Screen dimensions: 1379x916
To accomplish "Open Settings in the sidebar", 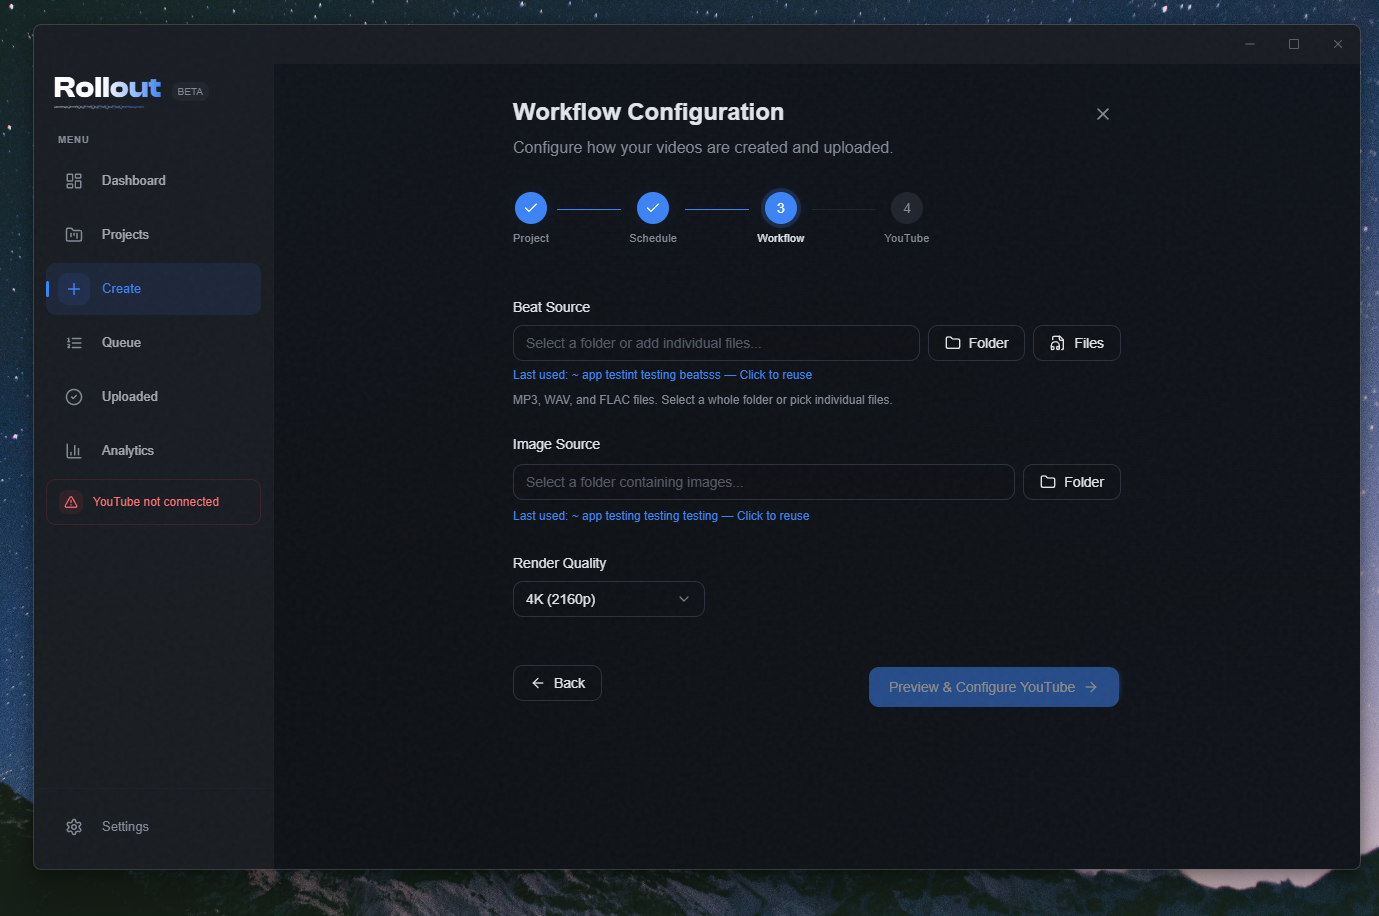I will [154, 827].
